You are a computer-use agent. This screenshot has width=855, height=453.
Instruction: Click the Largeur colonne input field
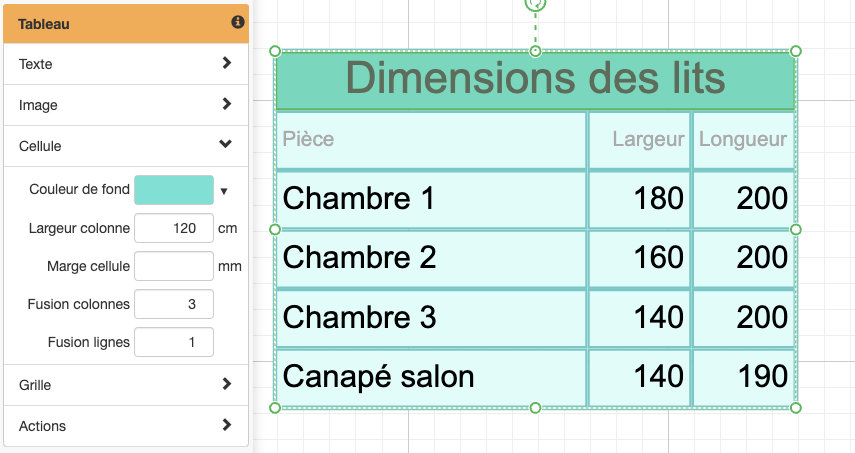(x=174, y=228)
